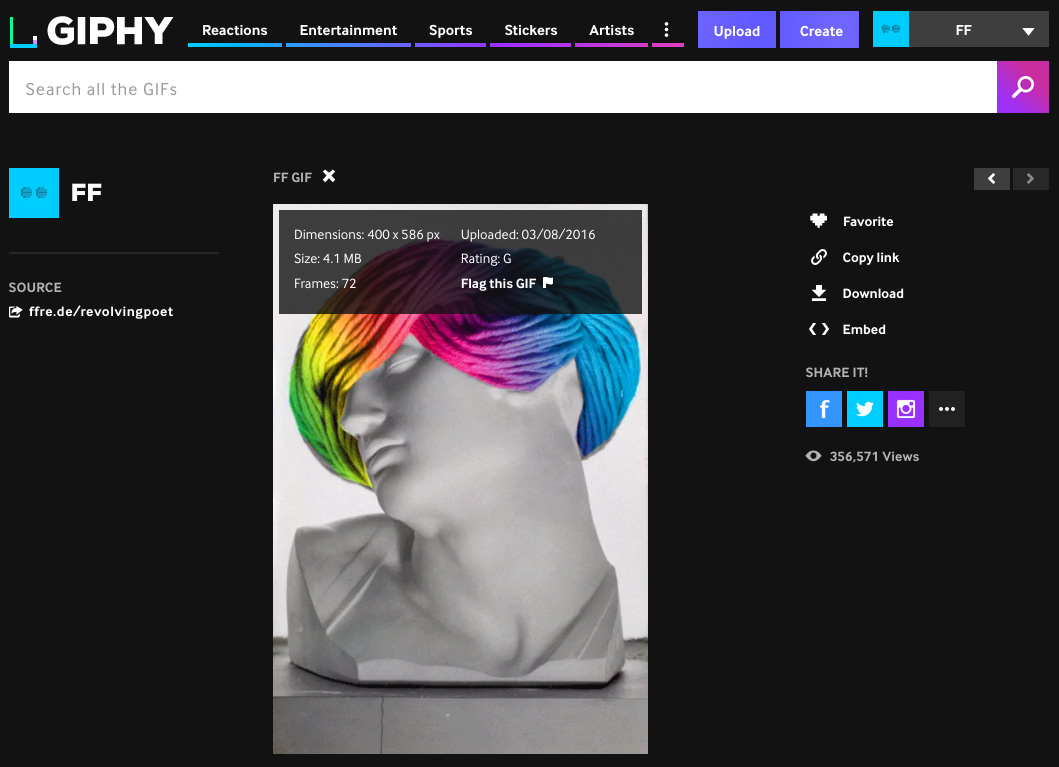Open the FF channel avatar on left
This screenshot has width=1059, height=767.
(34, 193)
